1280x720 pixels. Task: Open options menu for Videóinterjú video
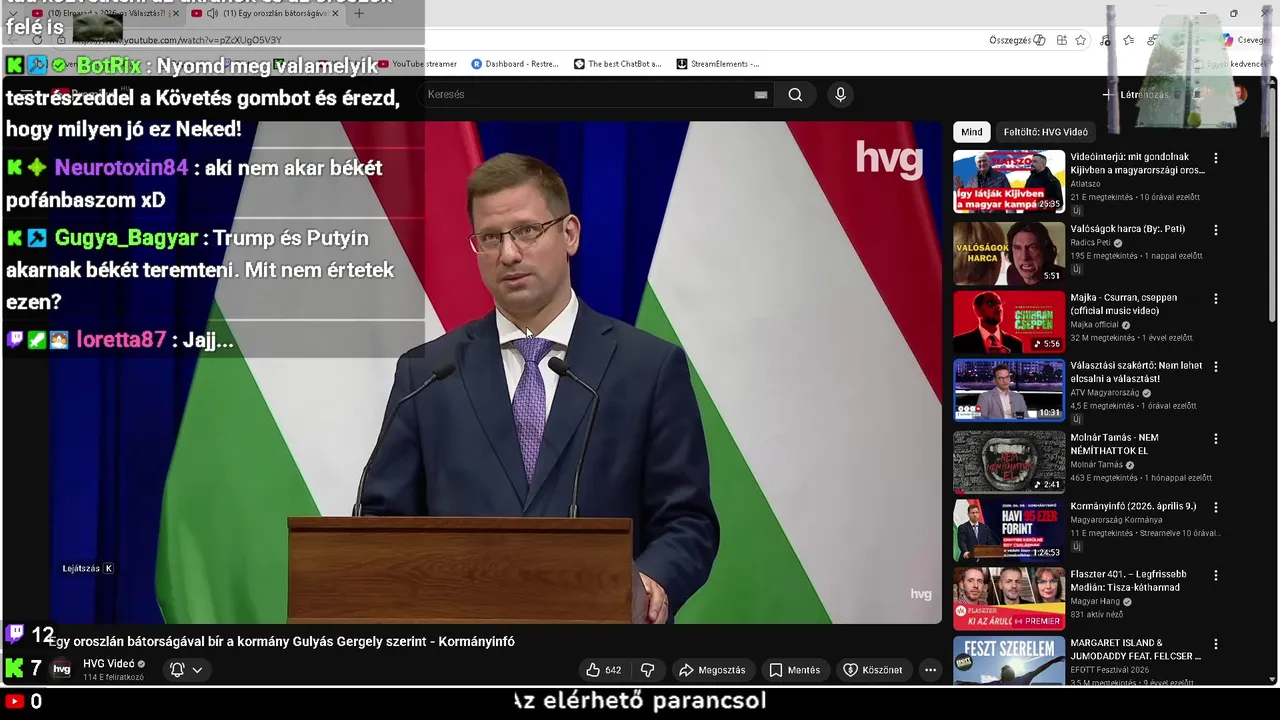[x=1216, y=158]
